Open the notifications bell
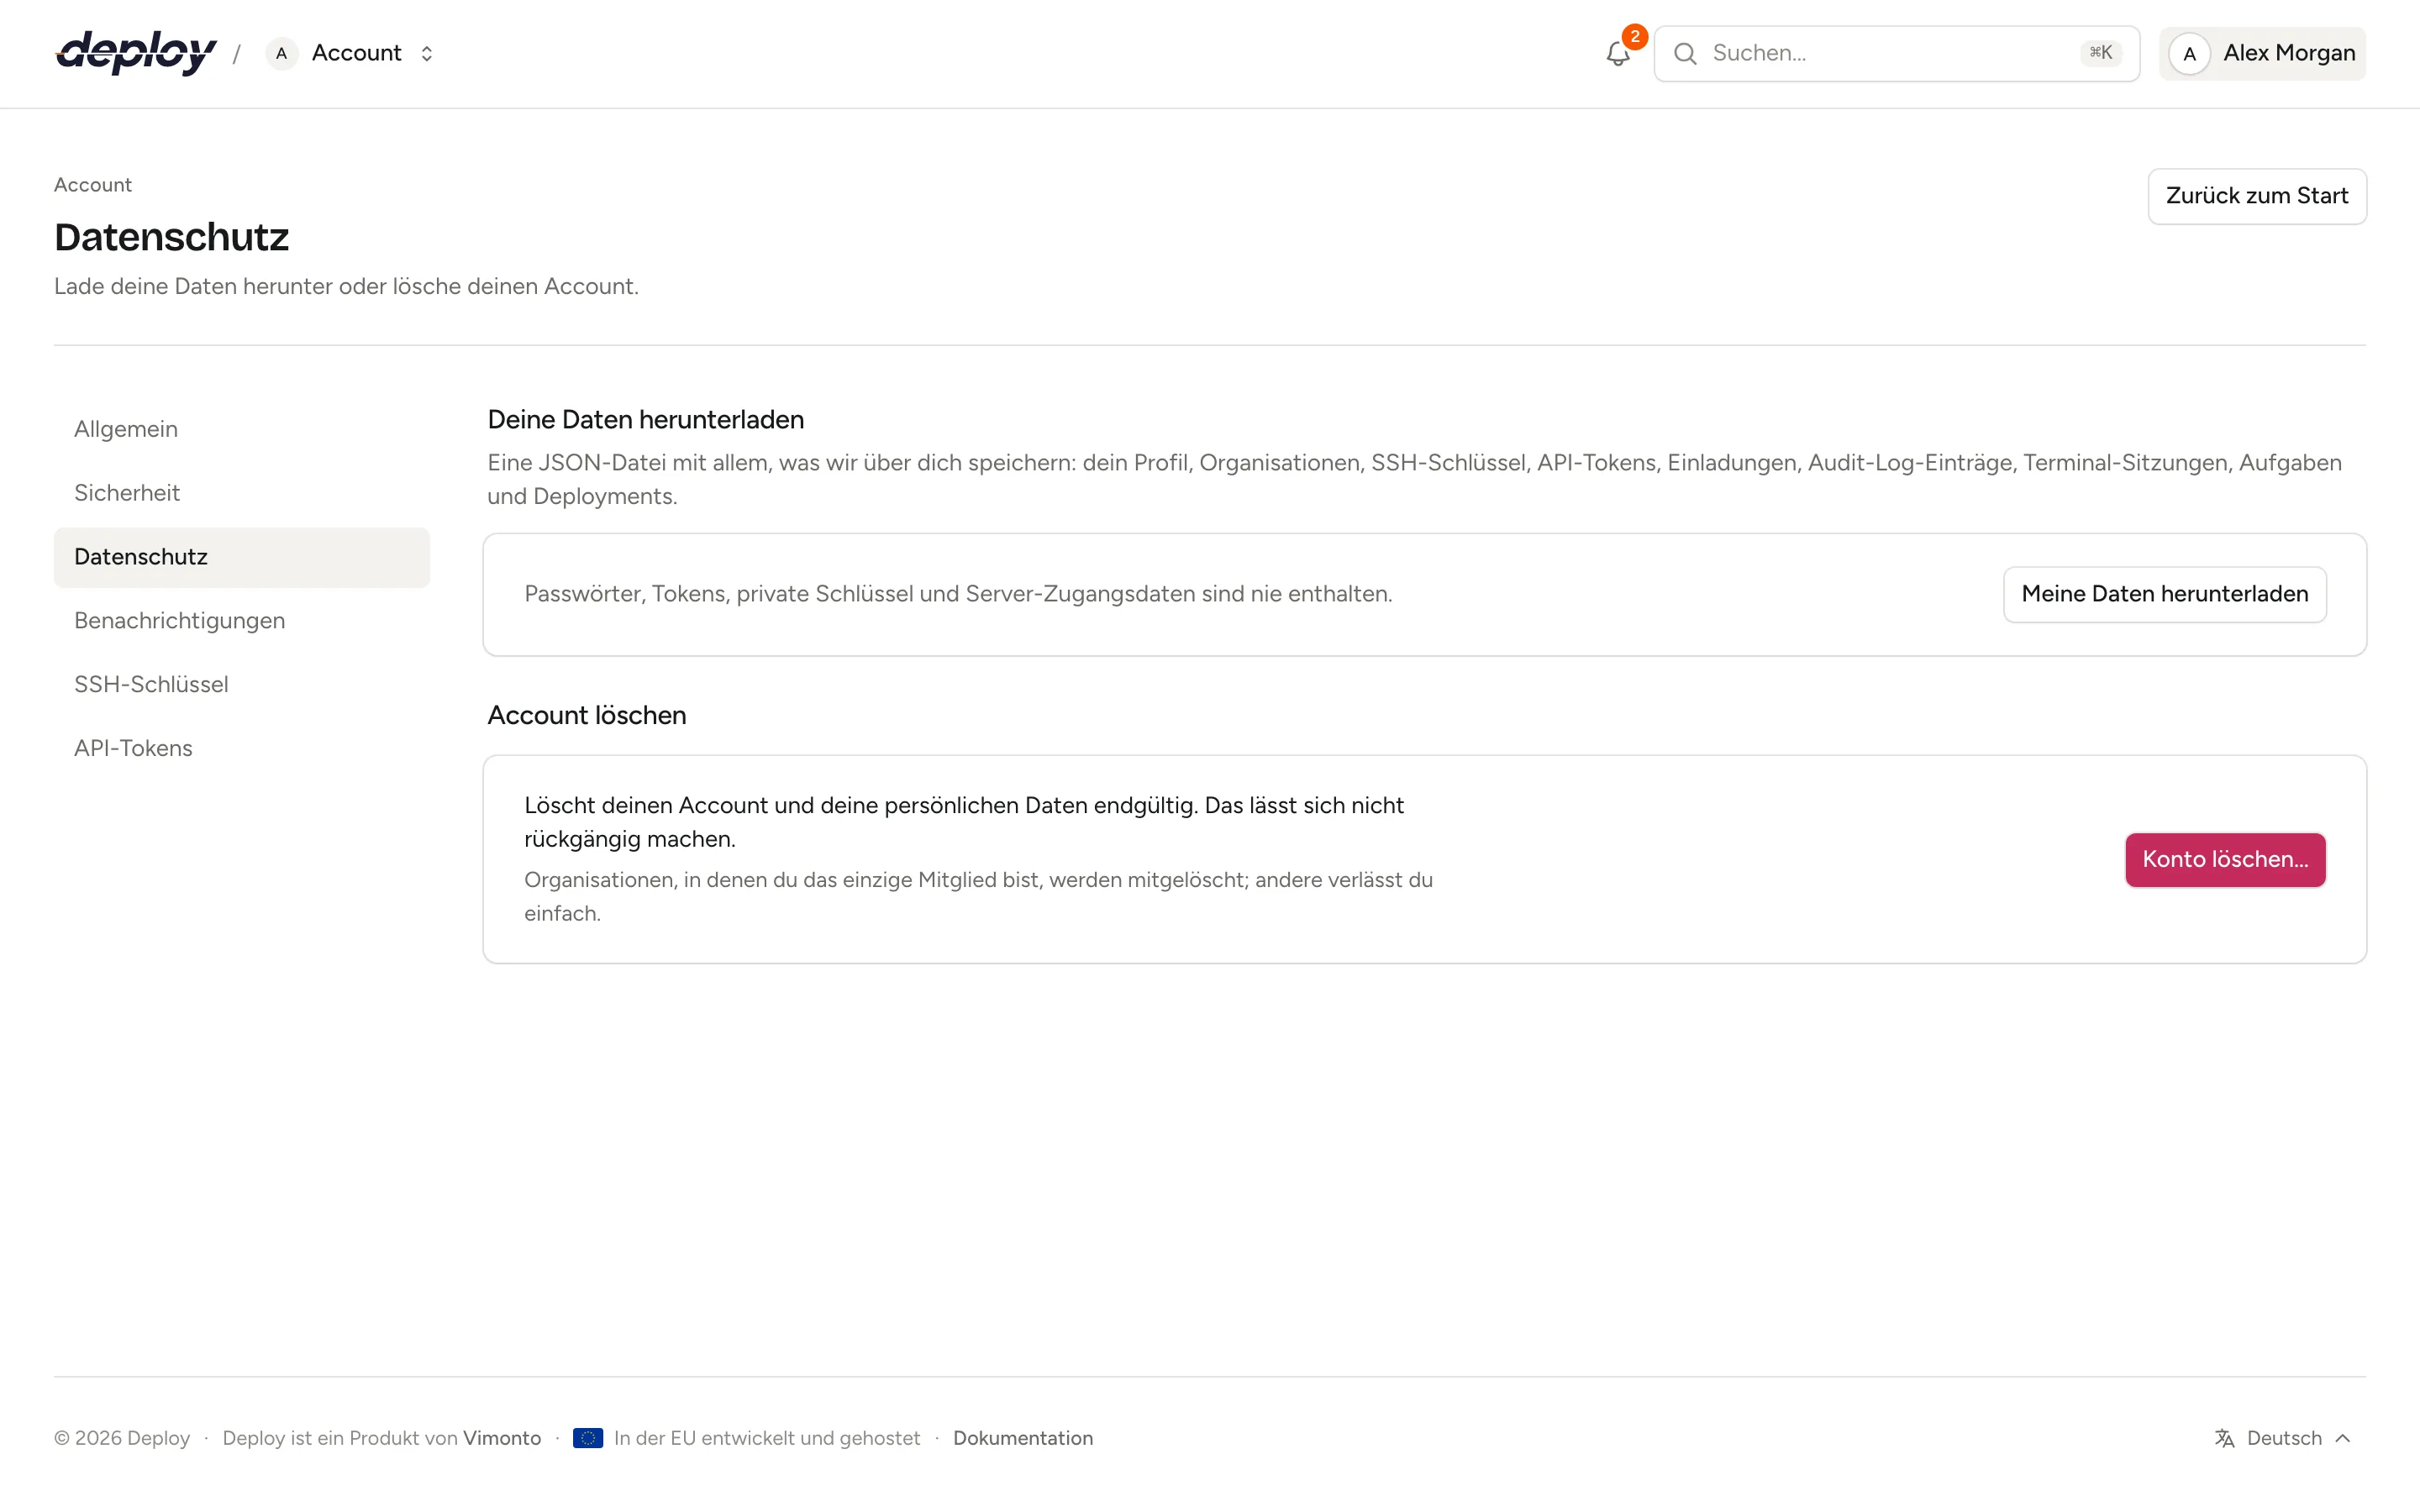2420x1512 pixels. [x=1618, y=54]
